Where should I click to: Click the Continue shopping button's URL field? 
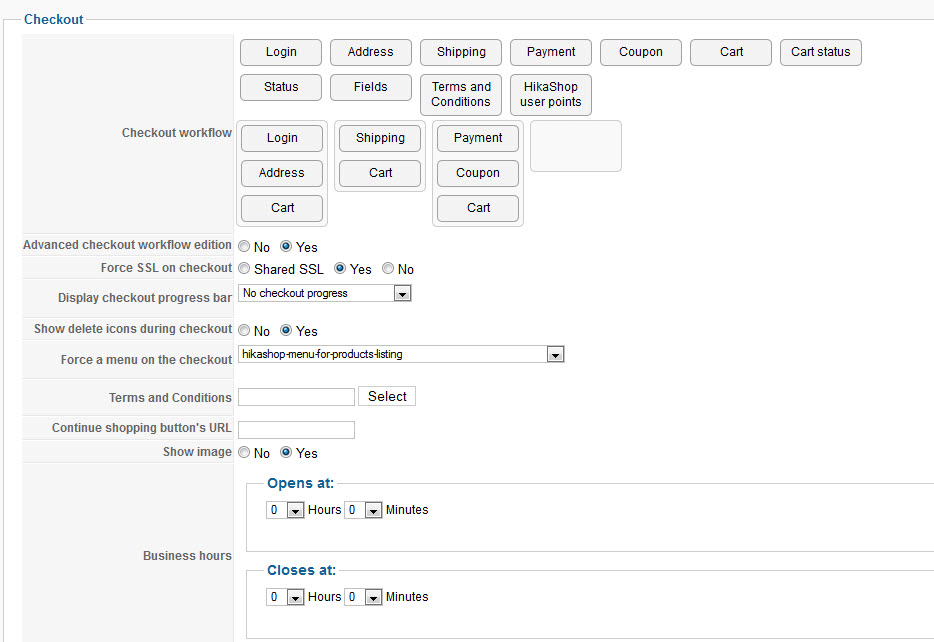click(x=296, y=429)
